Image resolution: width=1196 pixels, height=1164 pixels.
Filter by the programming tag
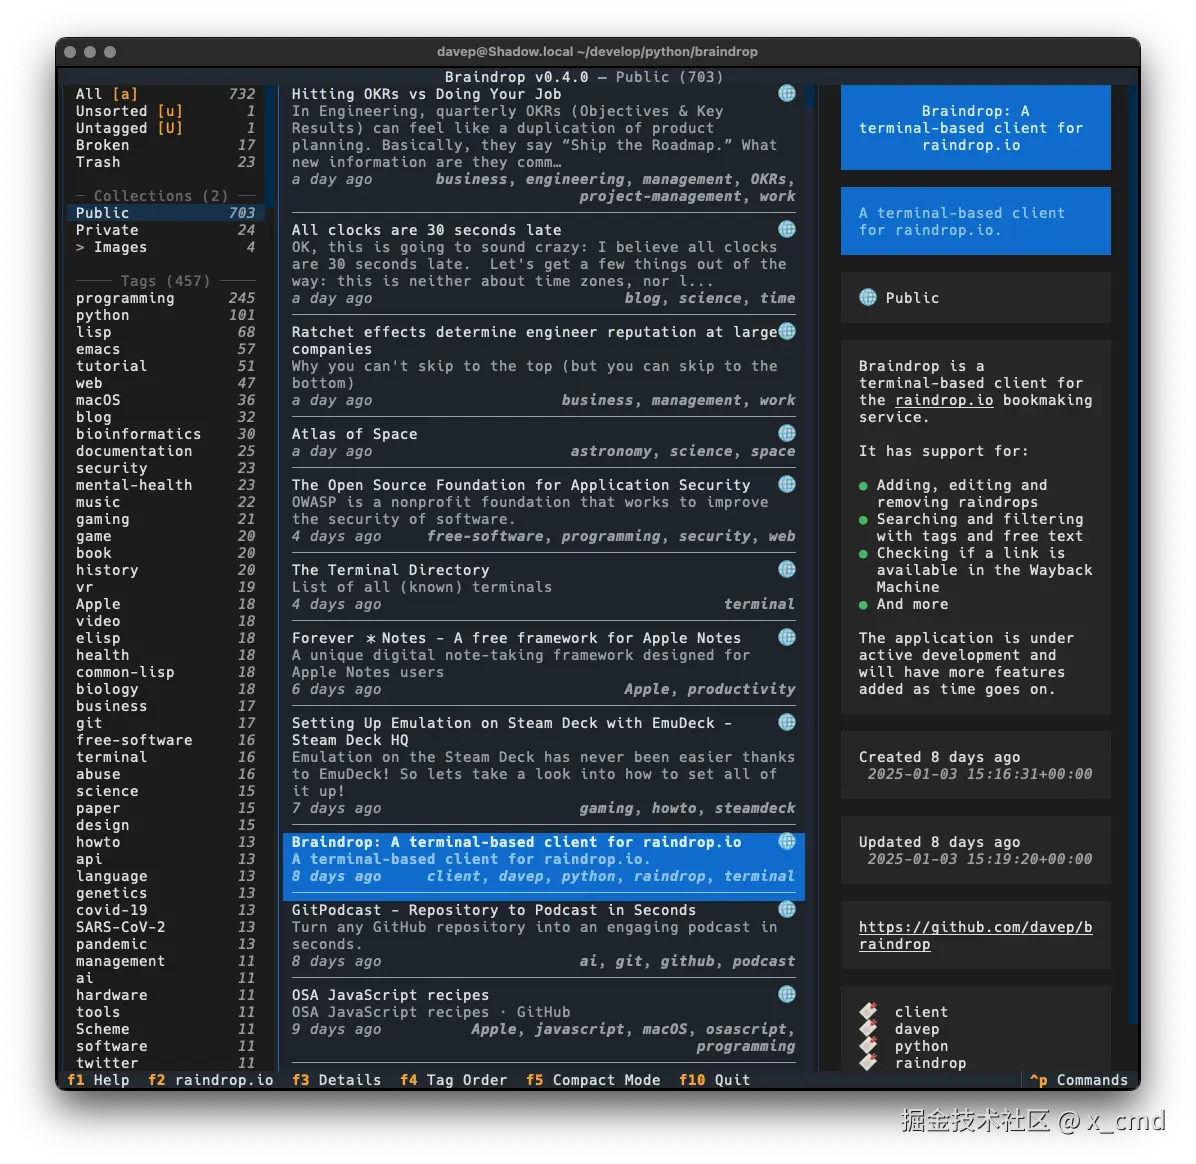[x=166, y=298]
